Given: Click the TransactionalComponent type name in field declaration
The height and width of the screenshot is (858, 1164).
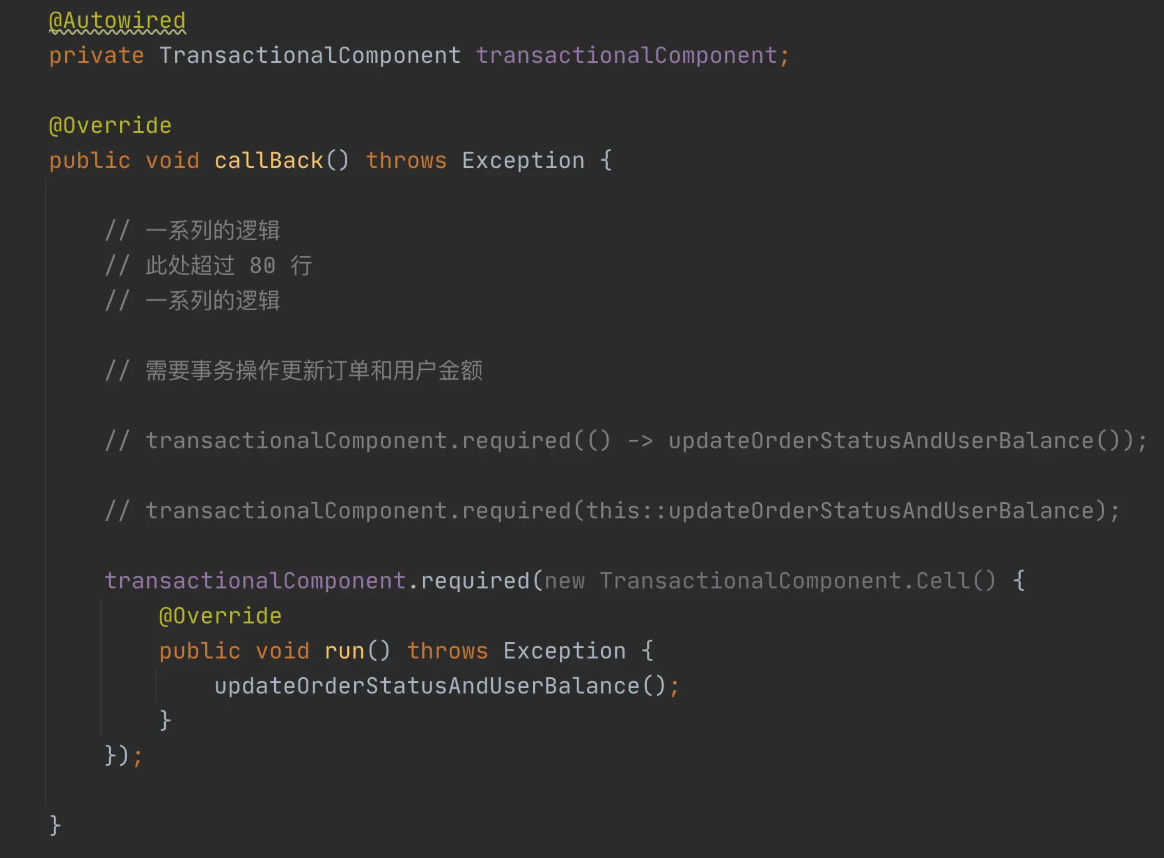Looking at the screenshot, I should (310, 56).
